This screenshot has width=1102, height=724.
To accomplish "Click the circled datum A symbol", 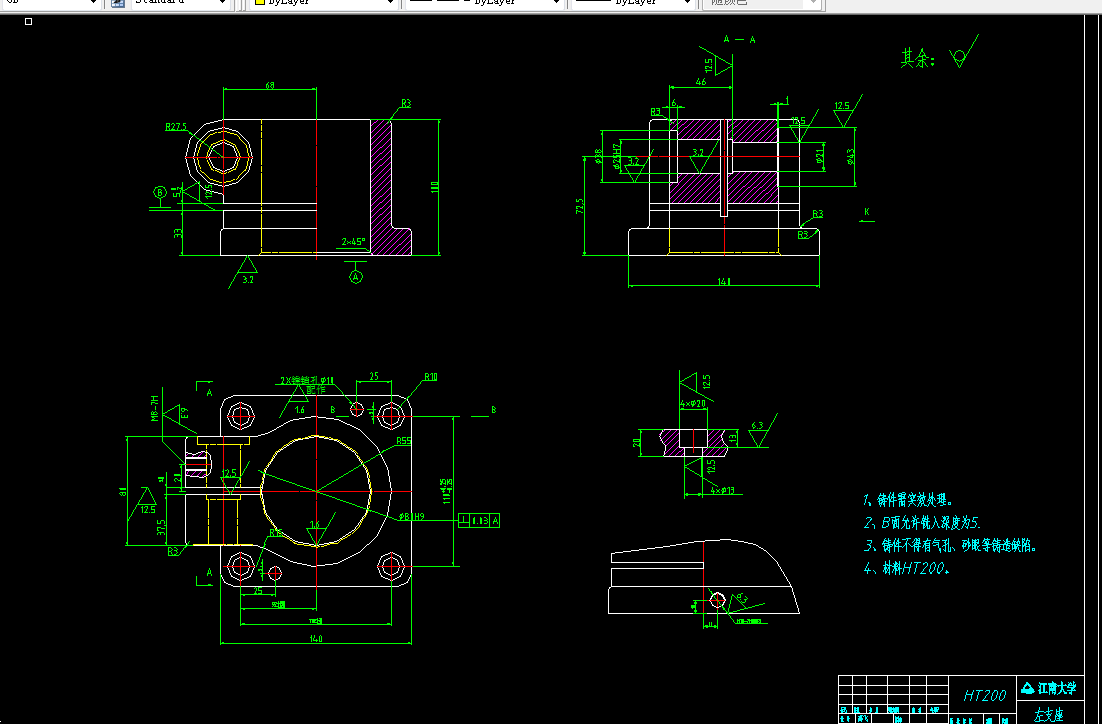I will 356,277.
